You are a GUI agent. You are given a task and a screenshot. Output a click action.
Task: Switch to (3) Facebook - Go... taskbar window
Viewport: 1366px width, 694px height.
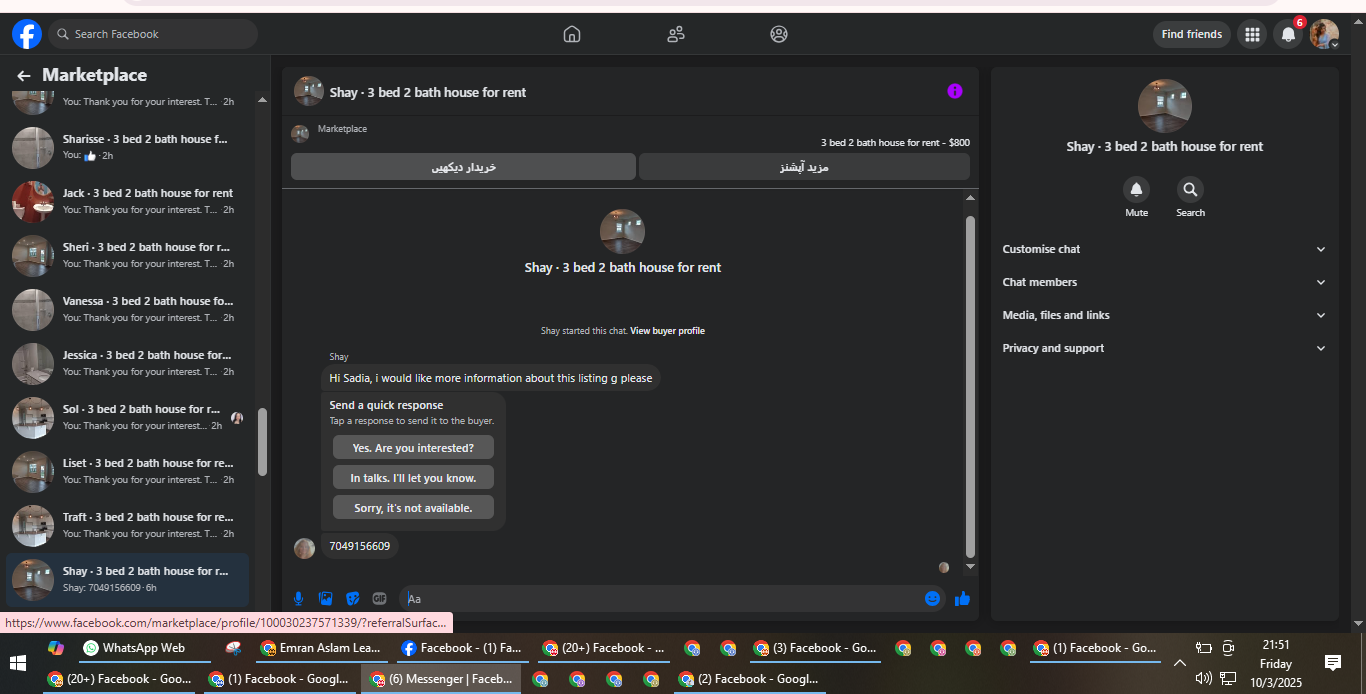(815, 648)
